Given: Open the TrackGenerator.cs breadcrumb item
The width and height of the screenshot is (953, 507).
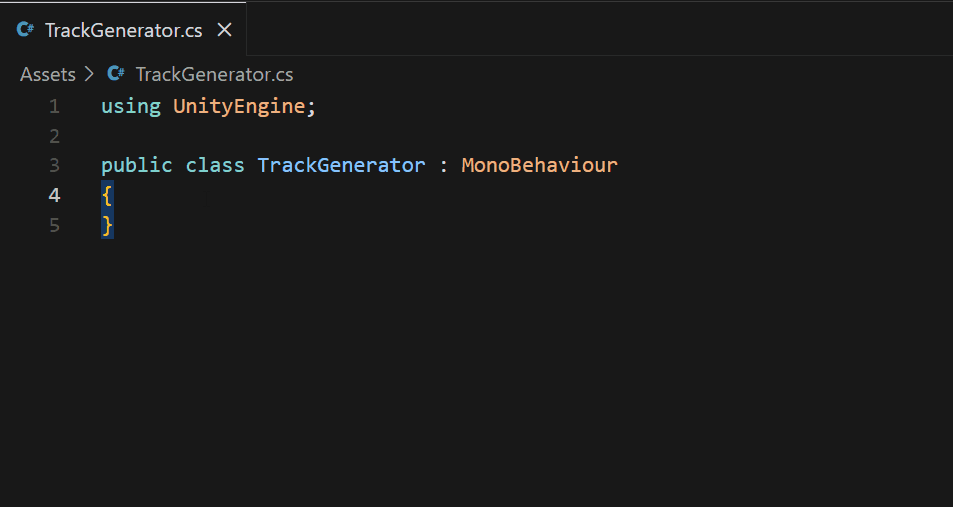Looking at the screenshot, I should click(x=214, y=74).
